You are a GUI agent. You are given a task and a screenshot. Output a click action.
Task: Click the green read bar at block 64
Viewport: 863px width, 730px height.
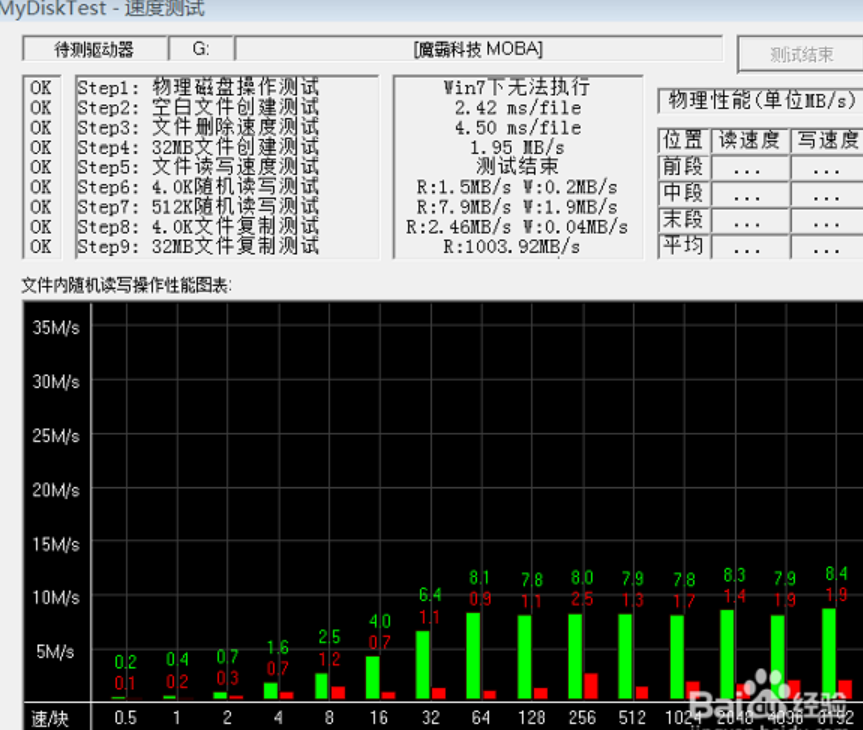point(473,655)
